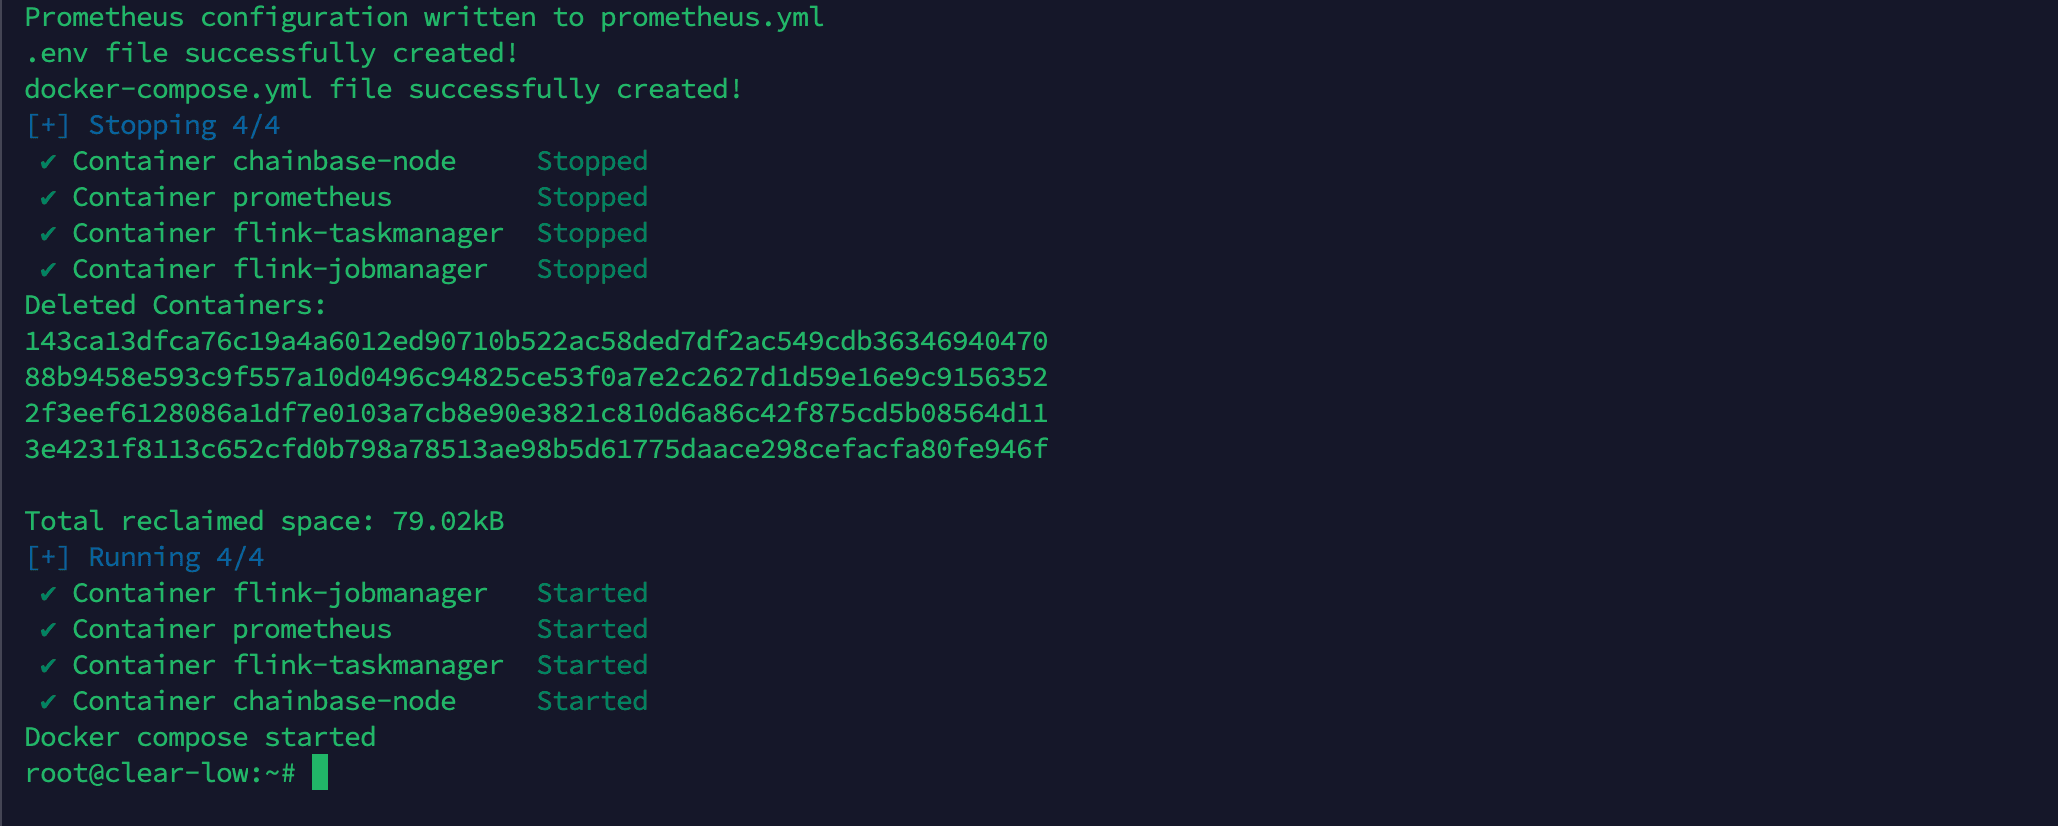This screenshot has height=826, width=2058.
Task: Click the checkmark beside flink-taskmanager Started
Action: click(48, 666)
